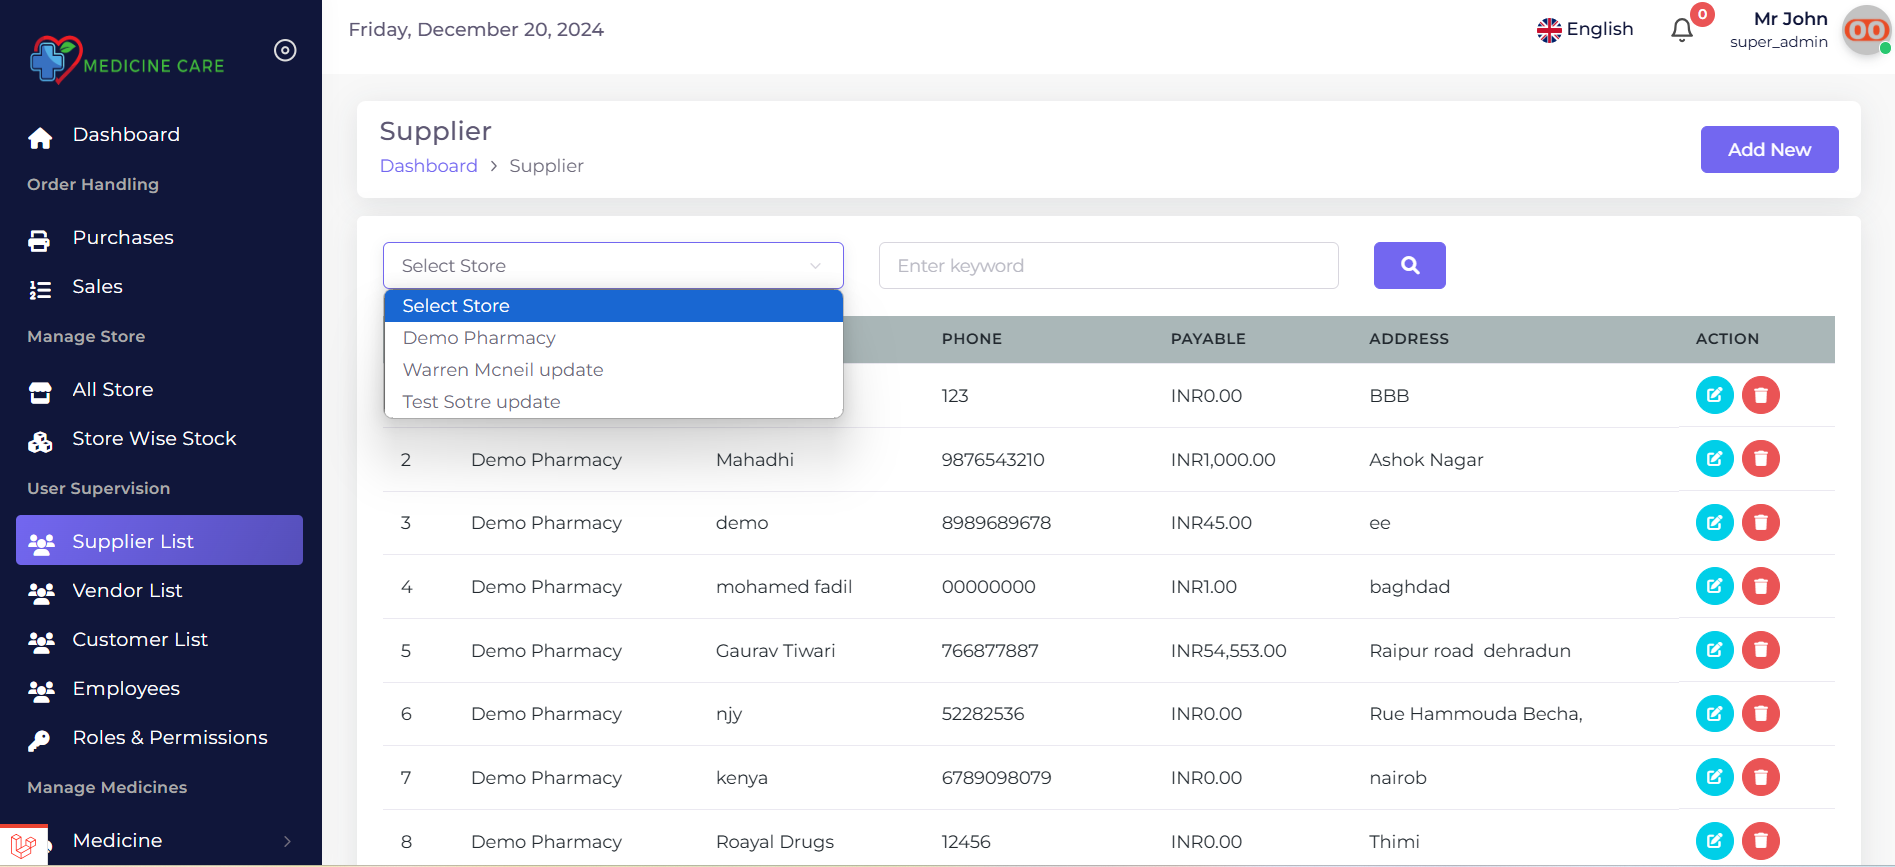Open the English language selector
This screenshot has height=867, width=1895.
[x=1585, y=30]
